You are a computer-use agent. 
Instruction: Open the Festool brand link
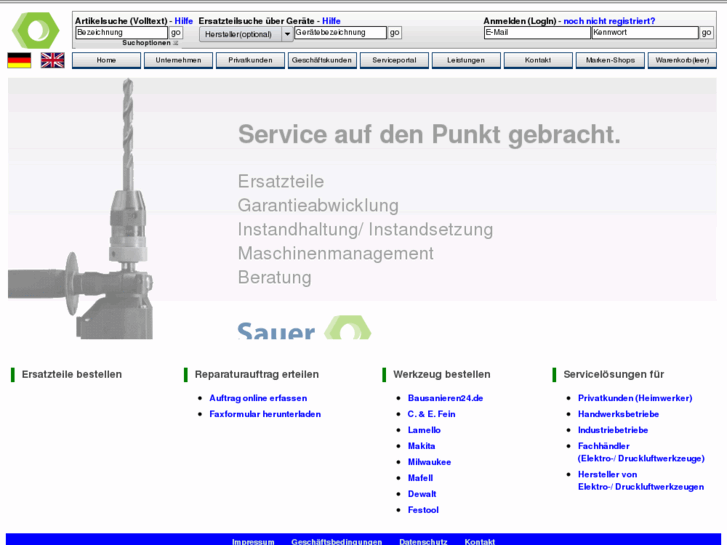click(x=423, y=510)
